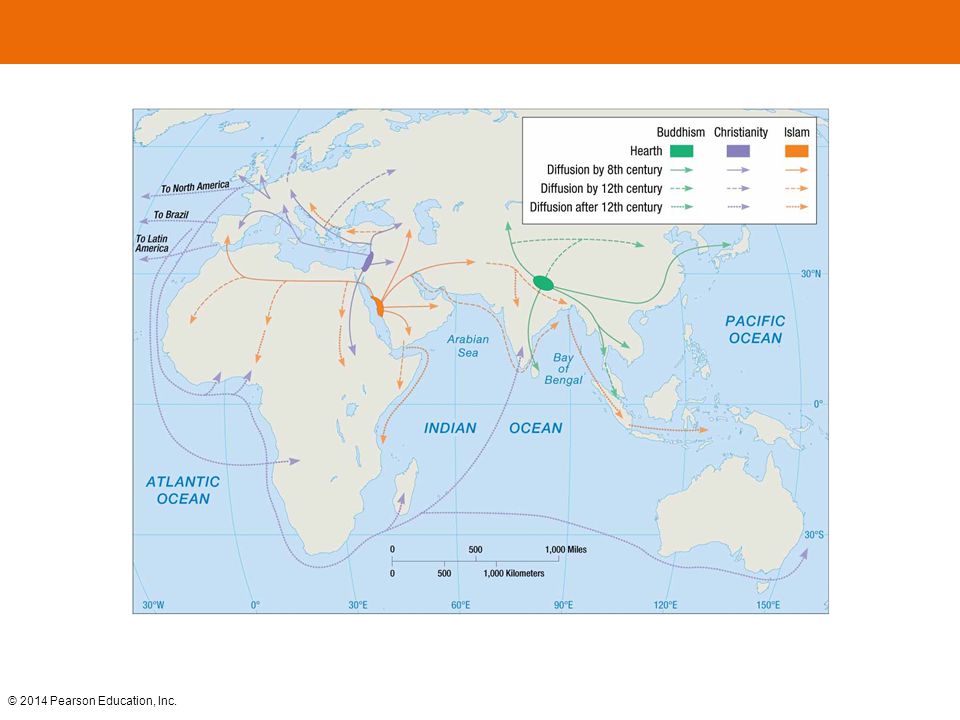This screenshot has height=720, width=960.
Task: Click the solid green 8th century arrow in legend
Action: point(681,170)
